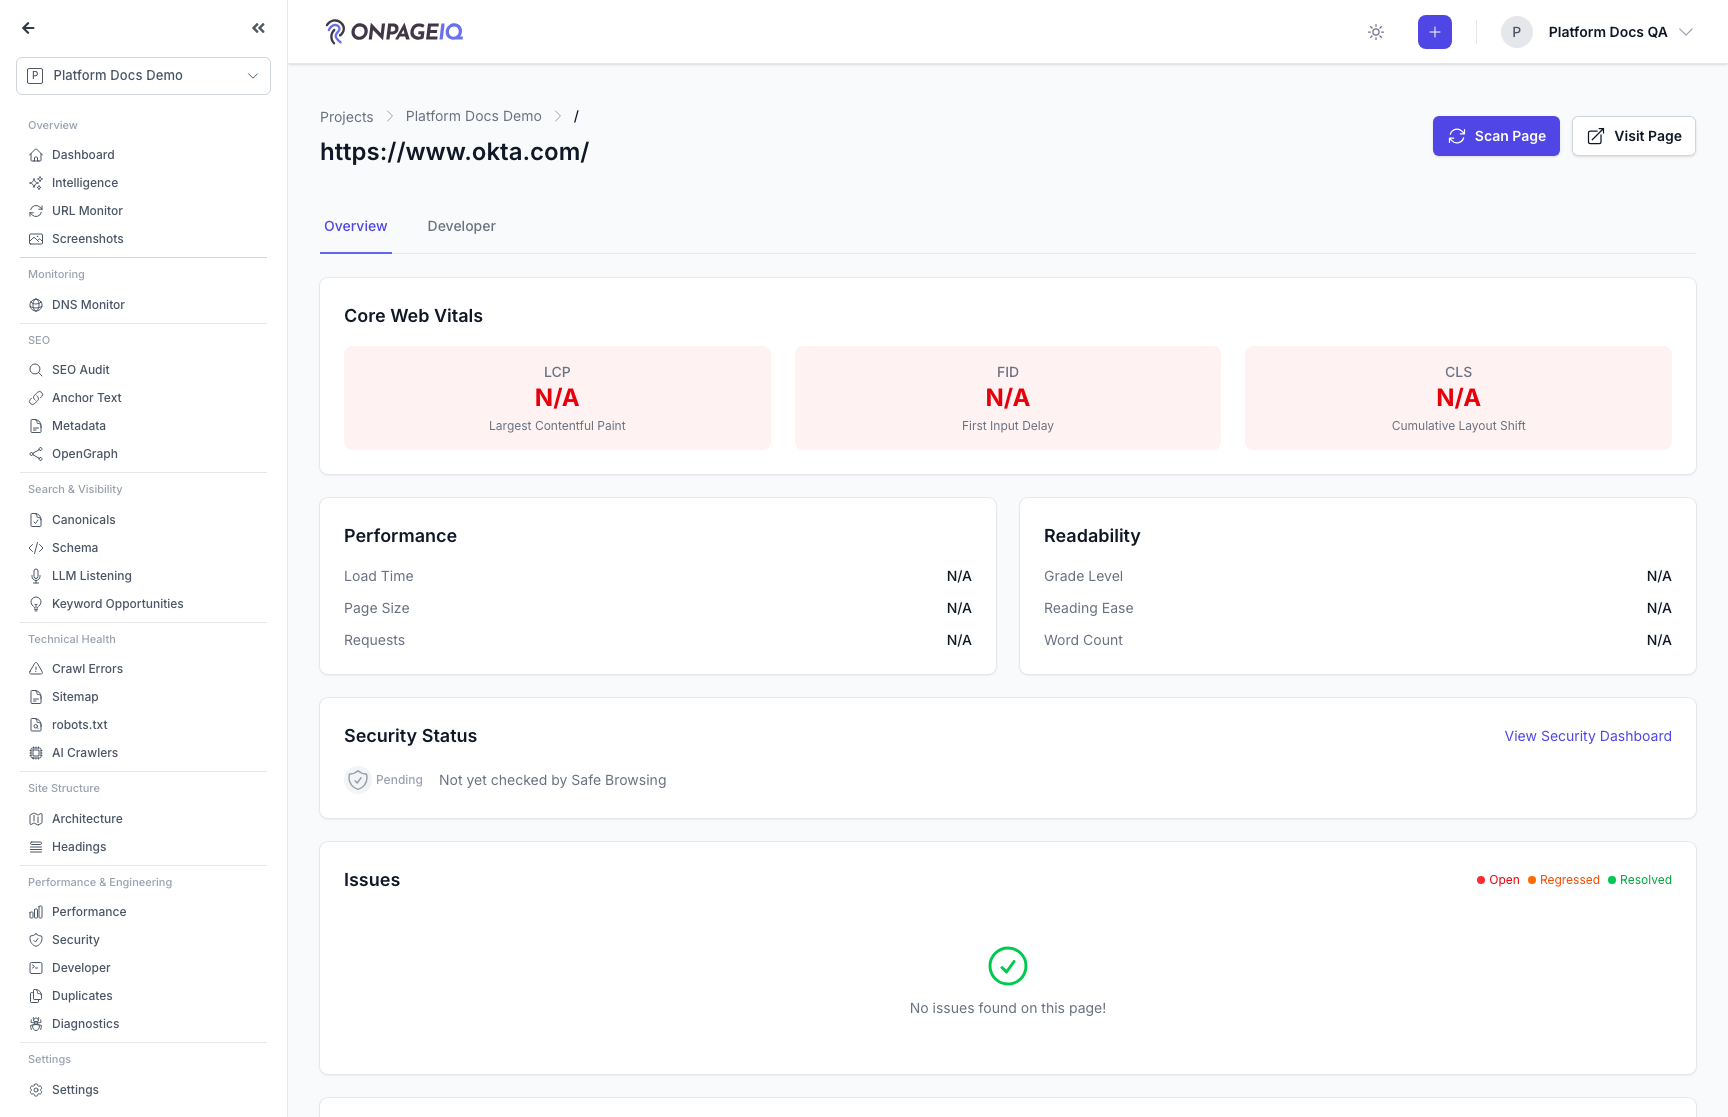Click the Platform Docs Demo breadcrumb
Image resolution: width=1728 pixels, height=1117 pixels.
click(x=473, y=116)
